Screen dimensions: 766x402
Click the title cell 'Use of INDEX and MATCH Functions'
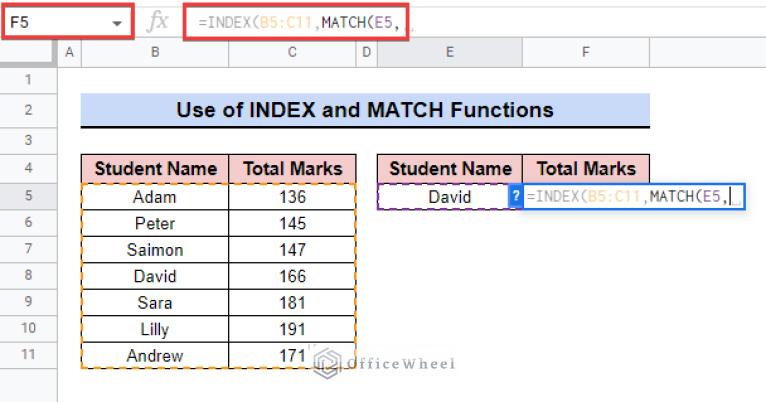point(365,110)
